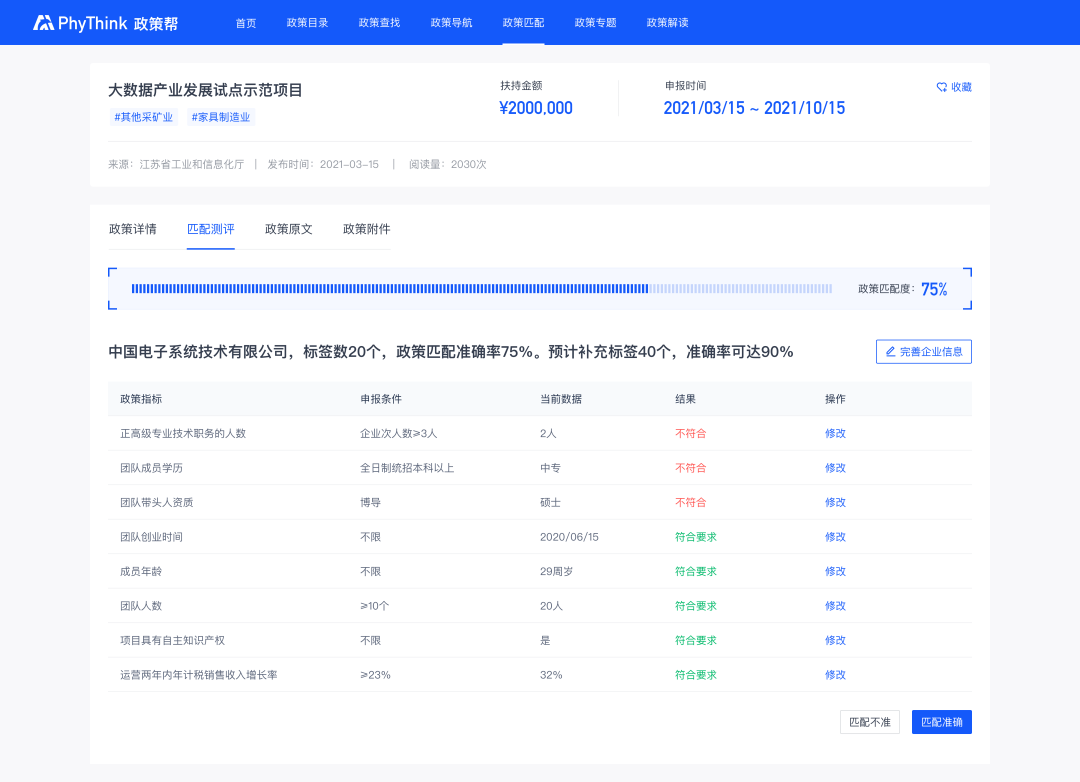Open 政策查找 in the navigation bar

pyautogui.click(x=379, y=23)
